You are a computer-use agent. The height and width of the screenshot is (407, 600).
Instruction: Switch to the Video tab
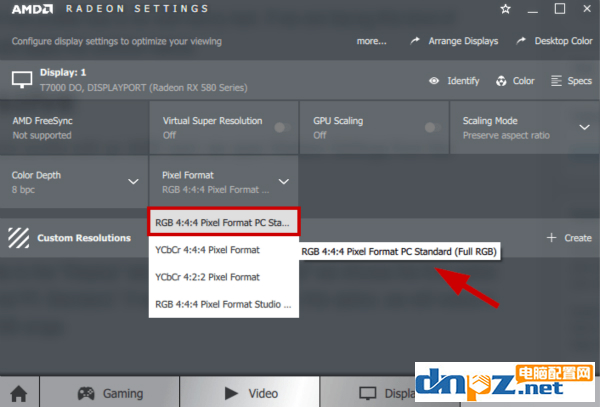point(250,392)
